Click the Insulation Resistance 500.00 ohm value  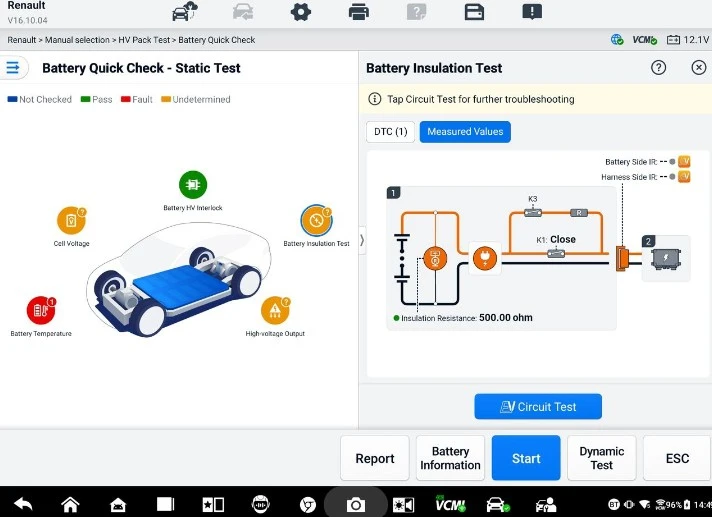click(x=505, y=318)
